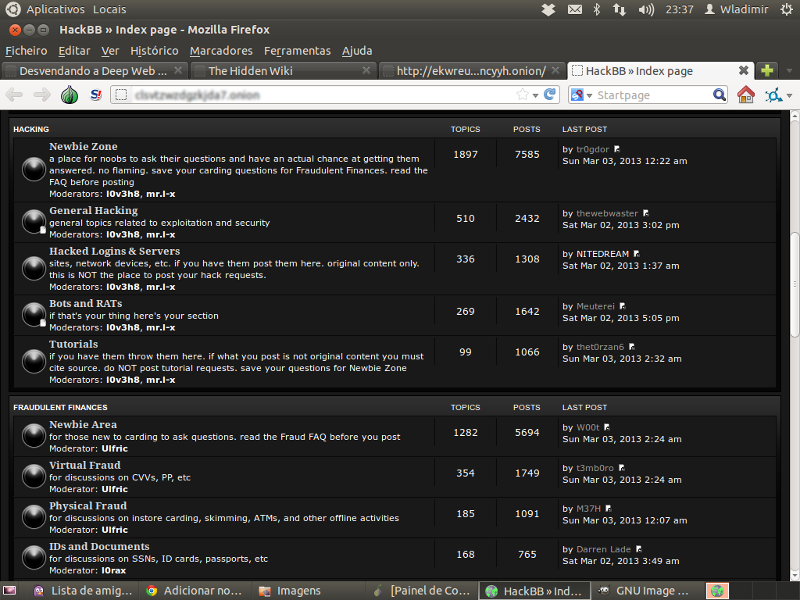The image size is (800, 600).
Task: Click moderator Ulfric in the Virtual Fraud row
Action: point(115,489)
